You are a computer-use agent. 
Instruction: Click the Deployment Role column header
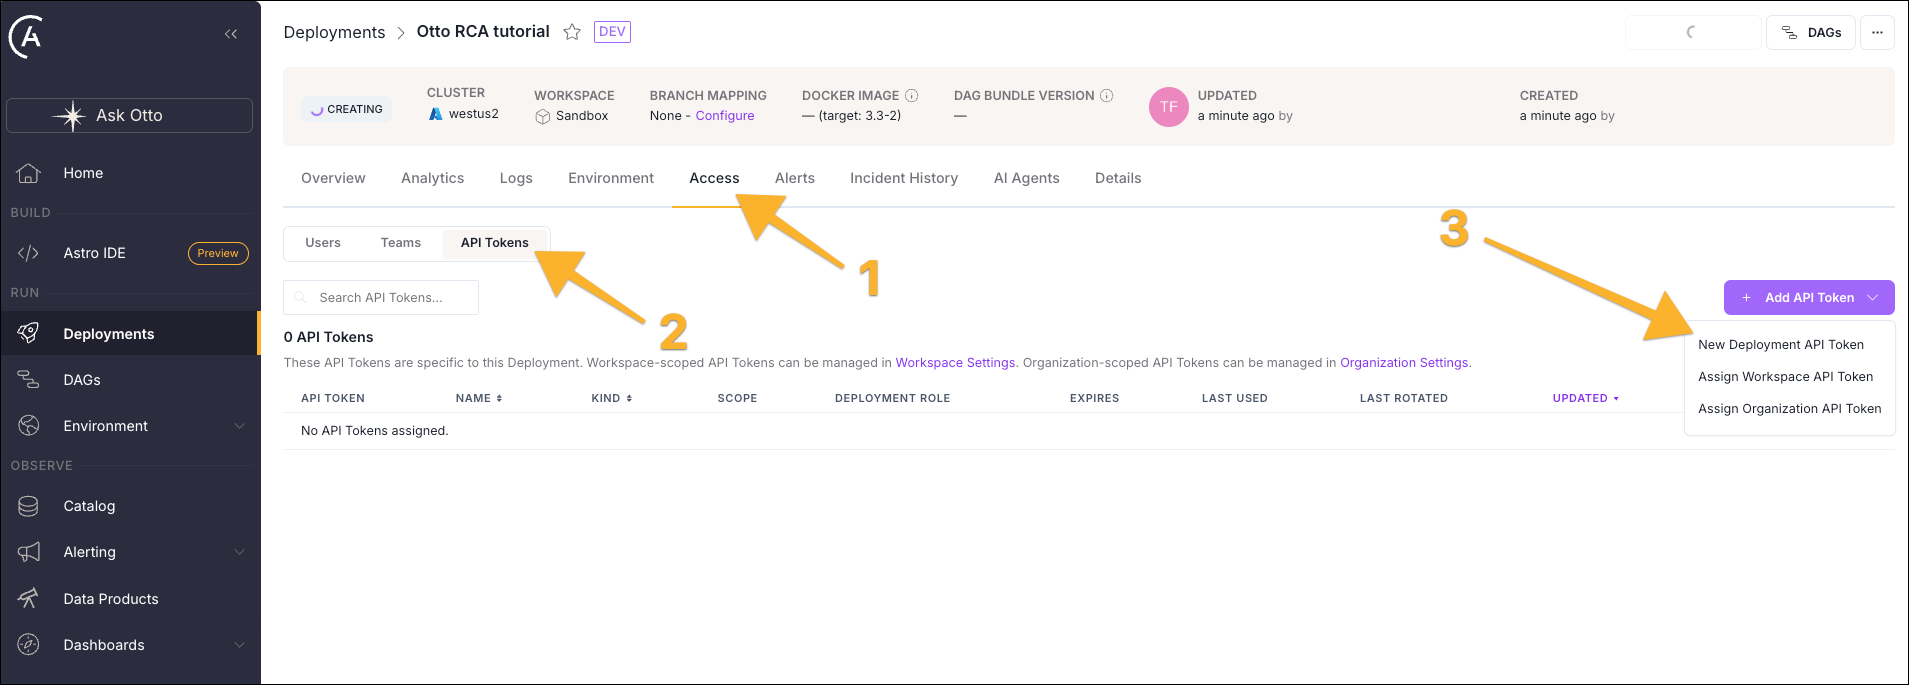click(x=892, y=398)
